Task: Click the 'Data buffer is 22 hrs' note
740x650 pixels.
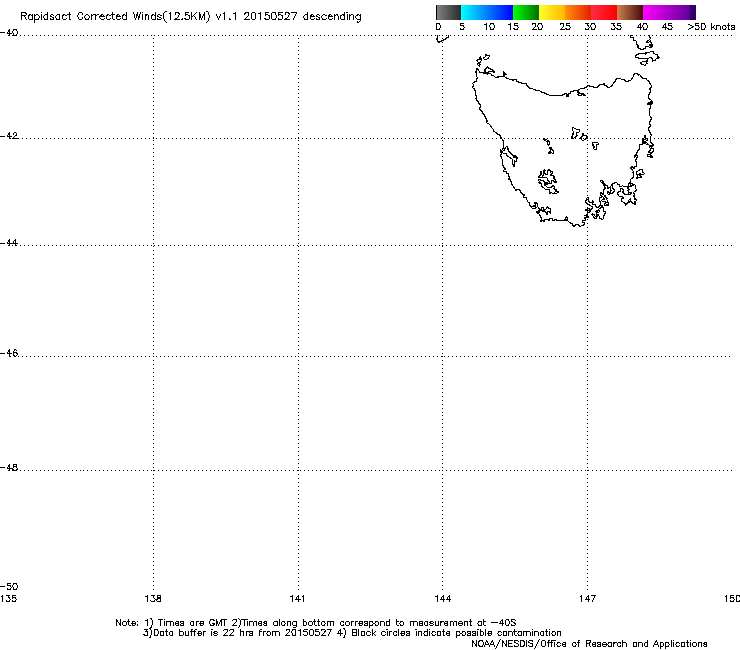Action: (352, 633)
